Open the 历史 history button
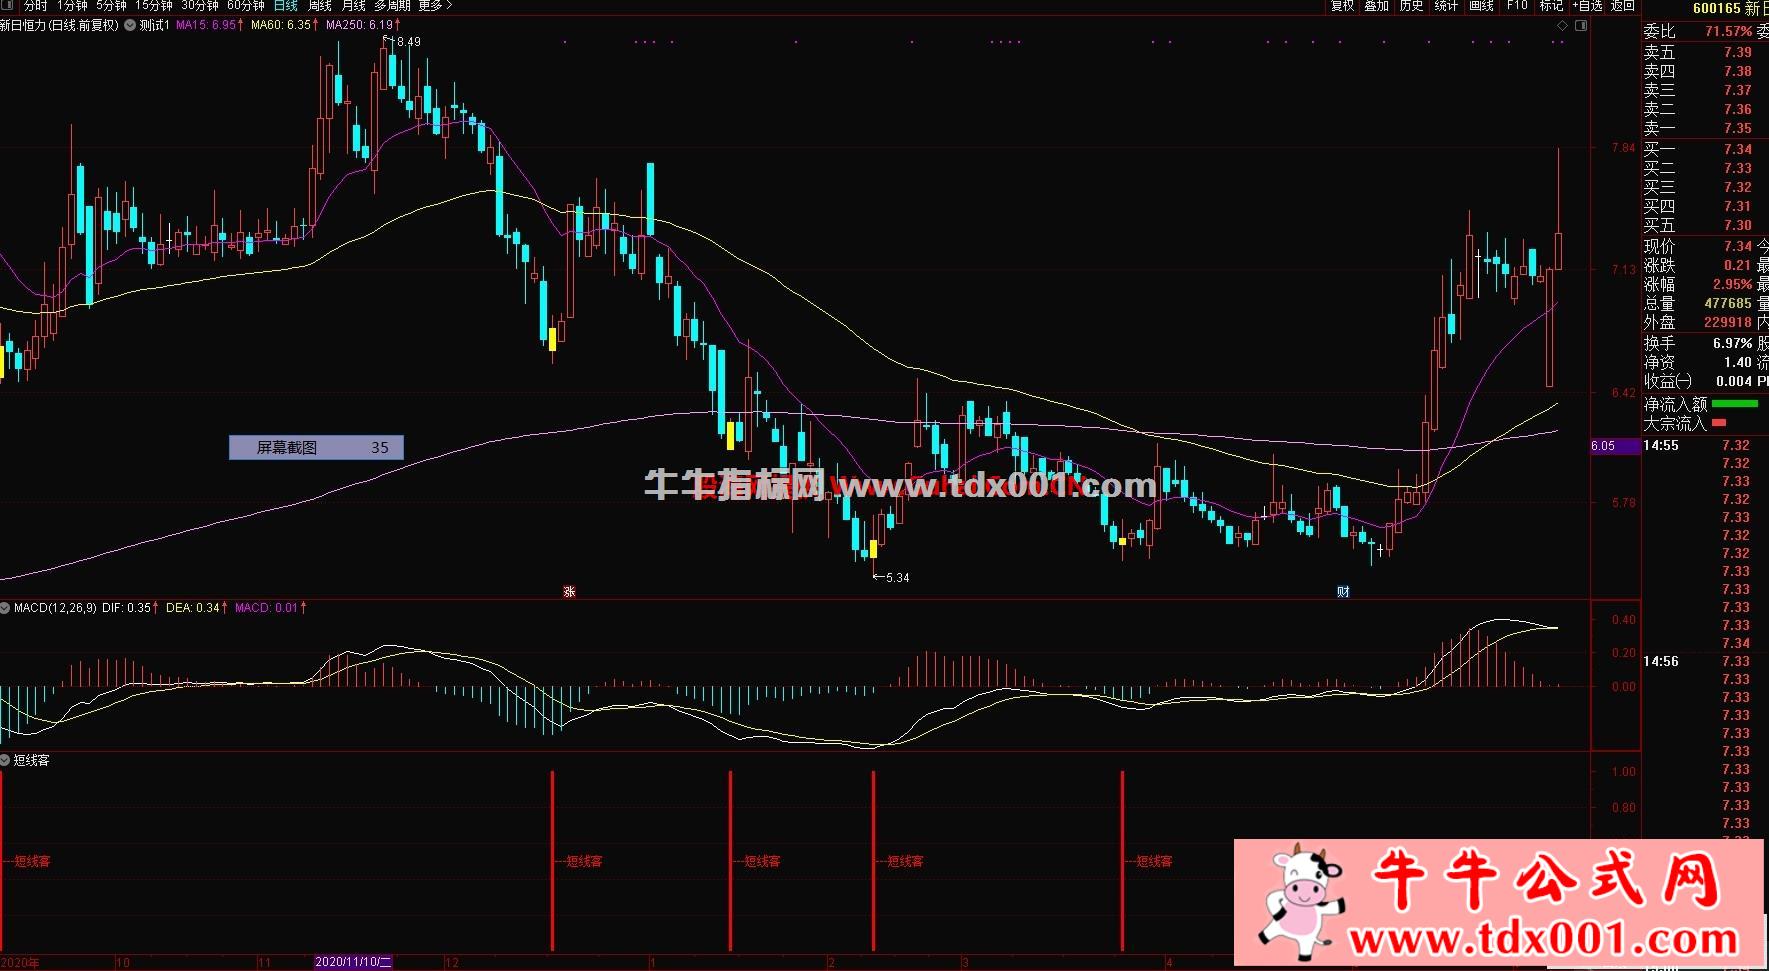The height and width of the screenshot is (971, 1769). click(1412, 6)
